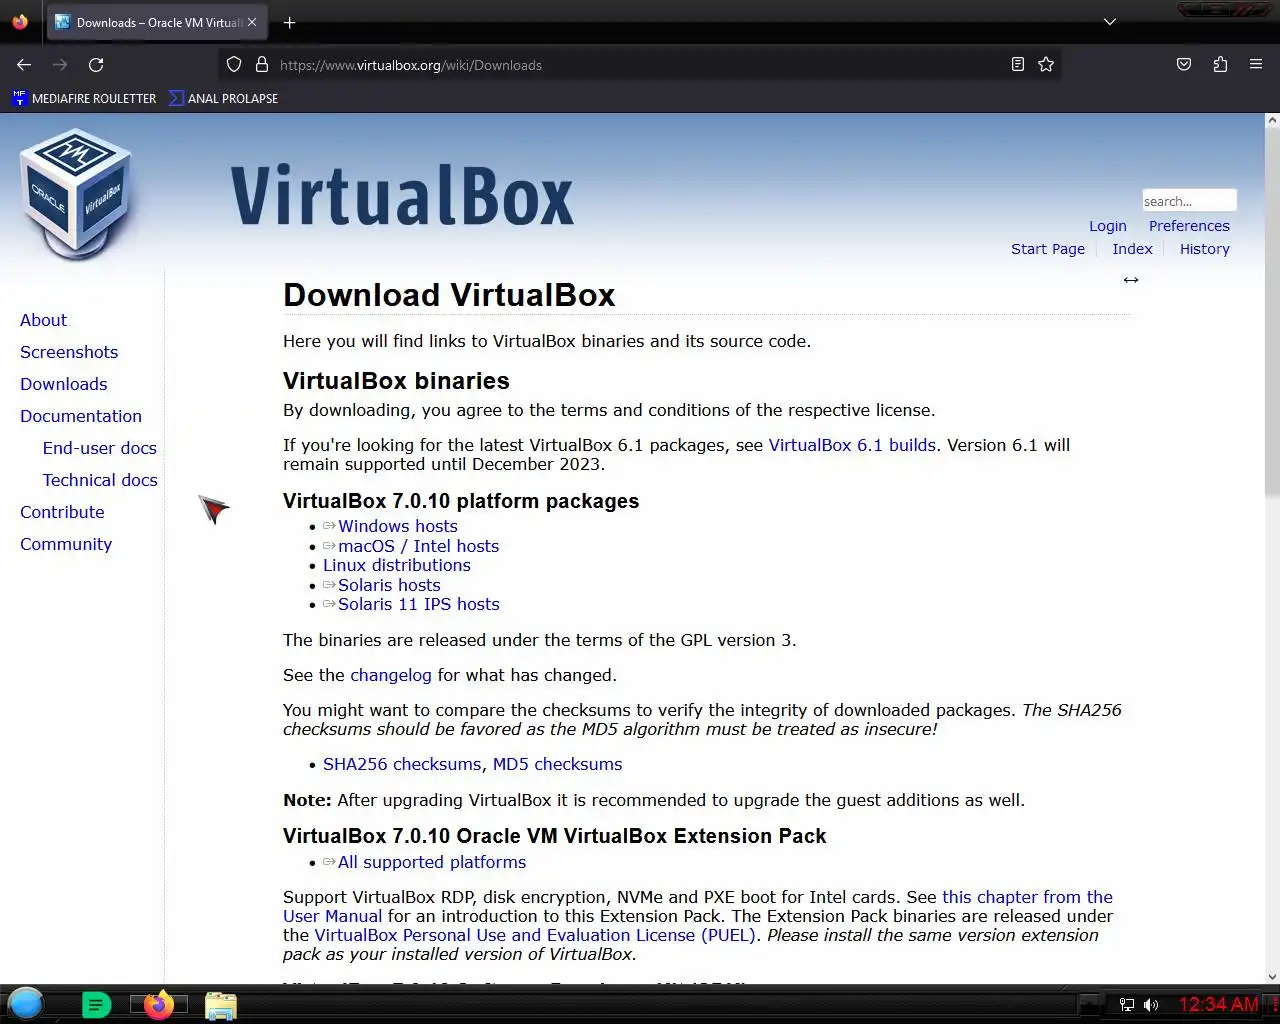
Task: Open the changelog link
Action: [391, 675]
